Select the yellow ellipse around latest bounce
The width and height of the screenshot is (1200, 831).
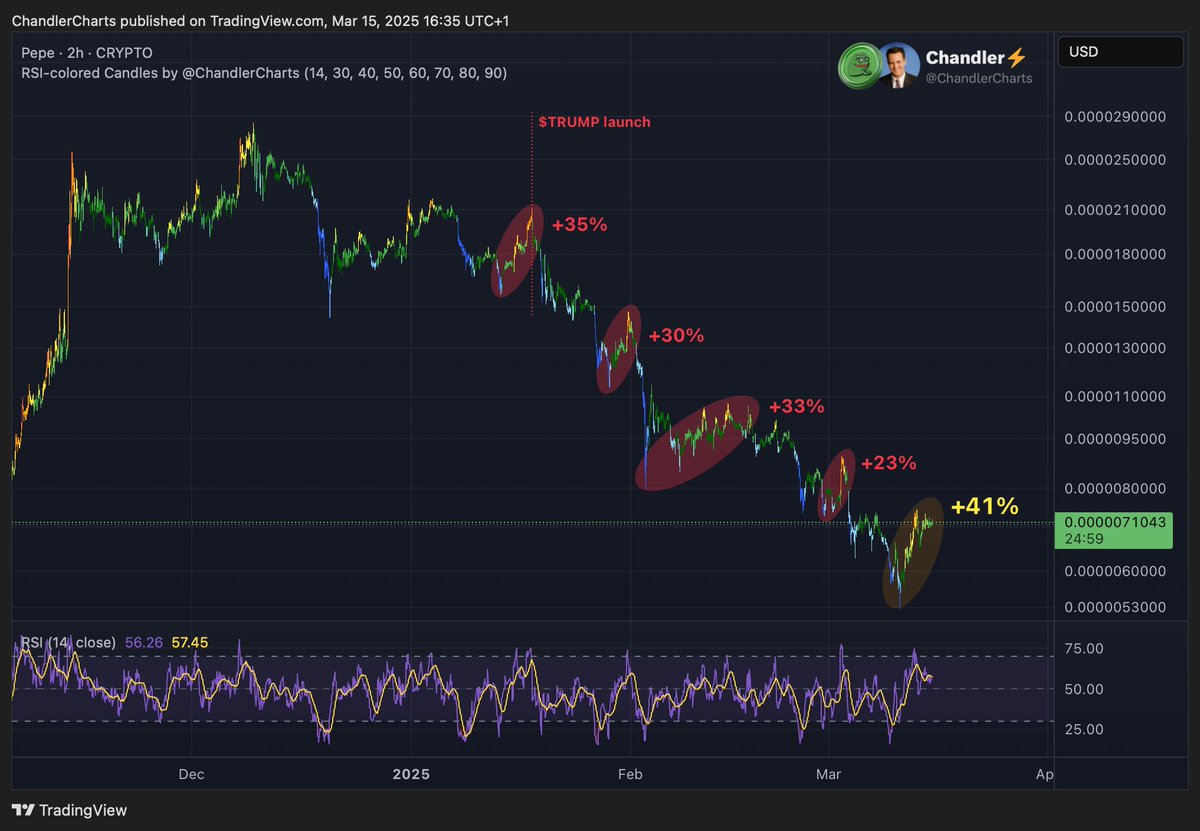pos(912,552)
